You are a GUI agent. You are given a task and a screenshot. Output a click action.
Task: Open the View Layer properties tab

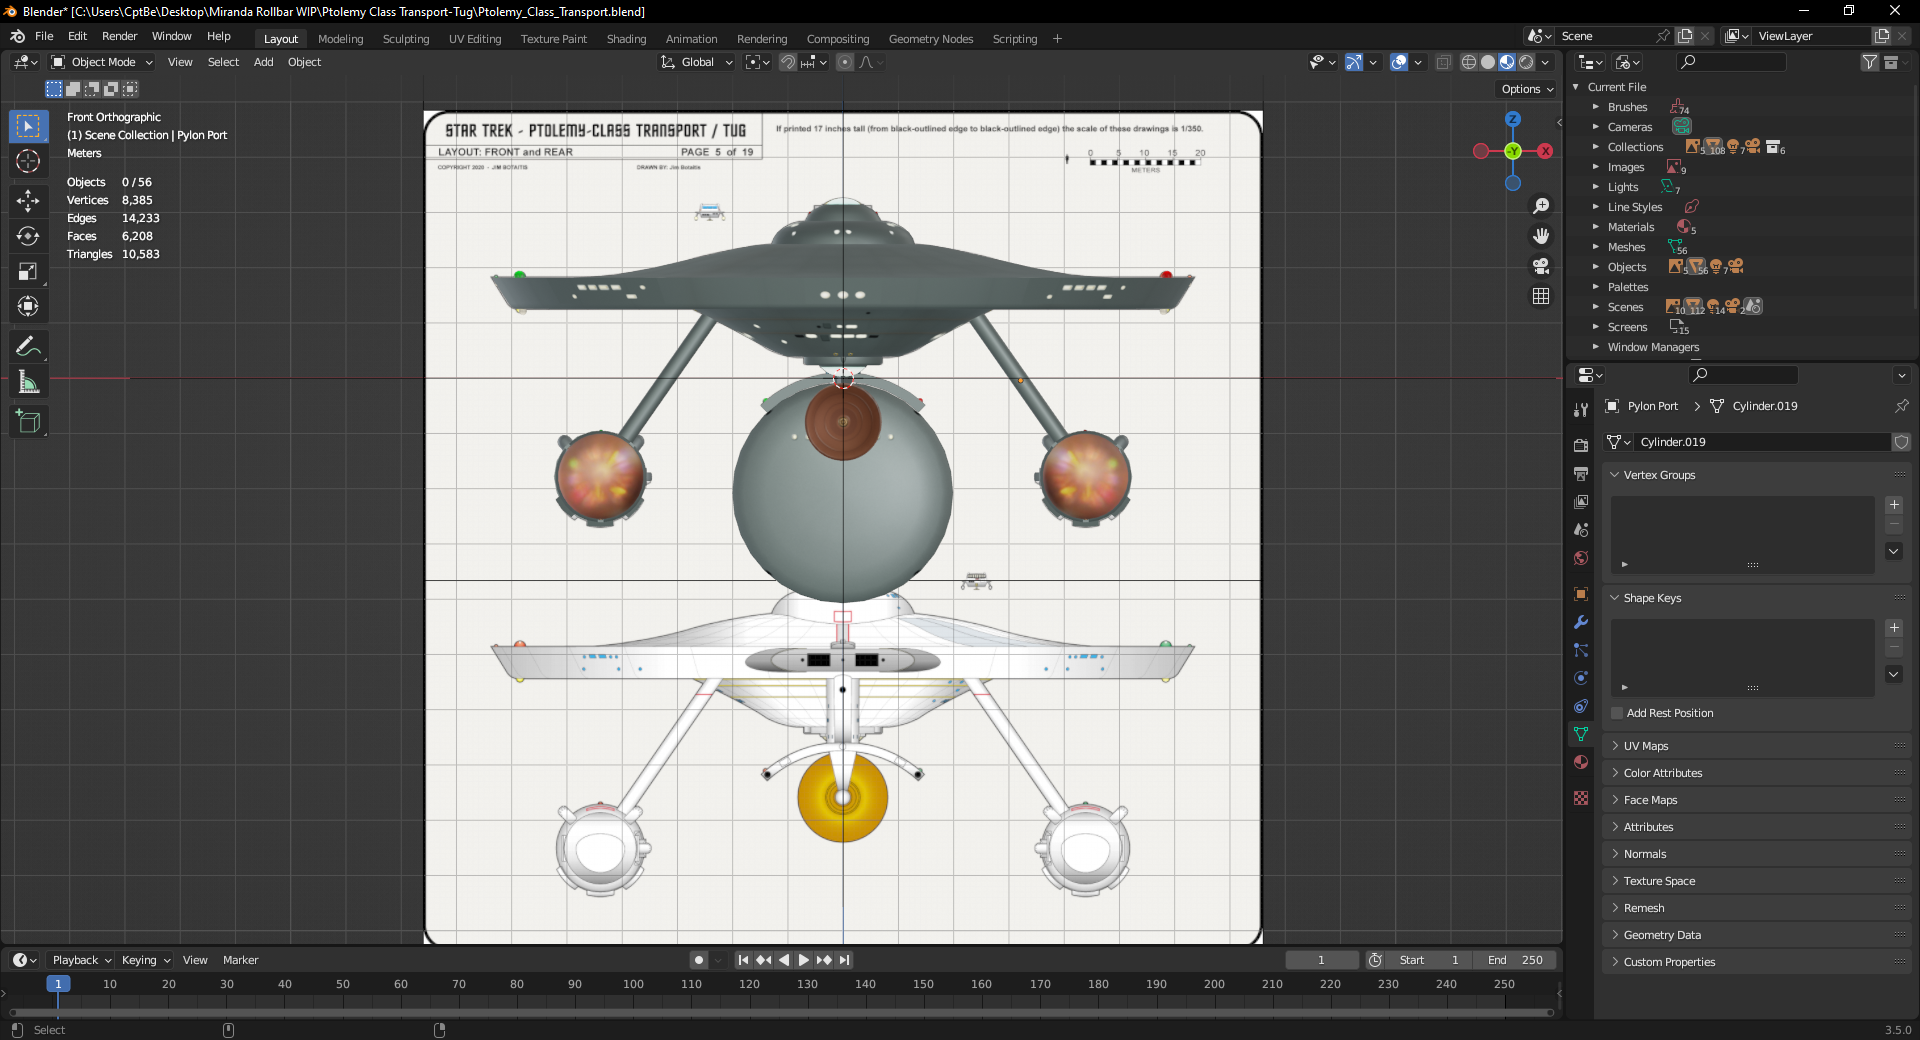click(x=1581, y=501)
